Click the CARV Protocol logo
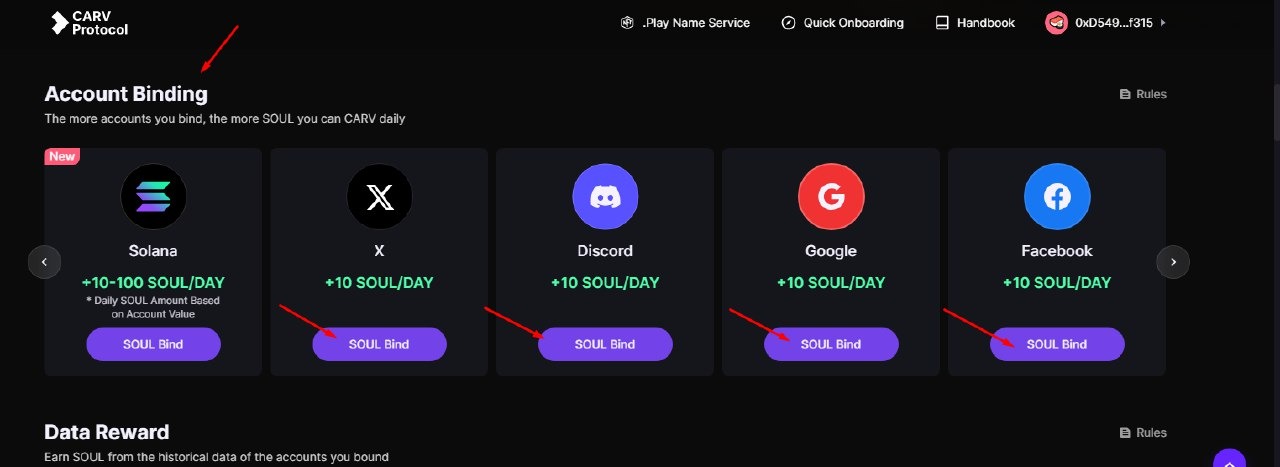 89,23
